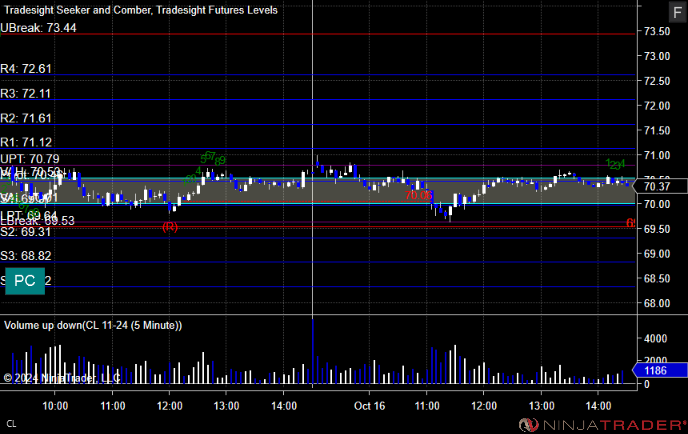Image resolution: width=688 pixels, height=434 pixels.
Task: Select the R3: 72.11 level label
Action: (x=25, y=93)
